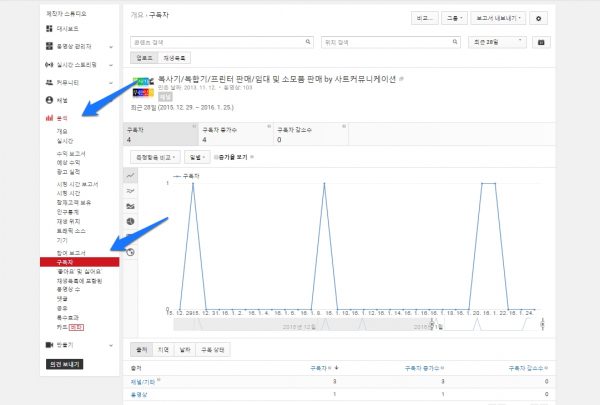
Task: Open the 동영상 source link in table
Action: pos(139,394)
